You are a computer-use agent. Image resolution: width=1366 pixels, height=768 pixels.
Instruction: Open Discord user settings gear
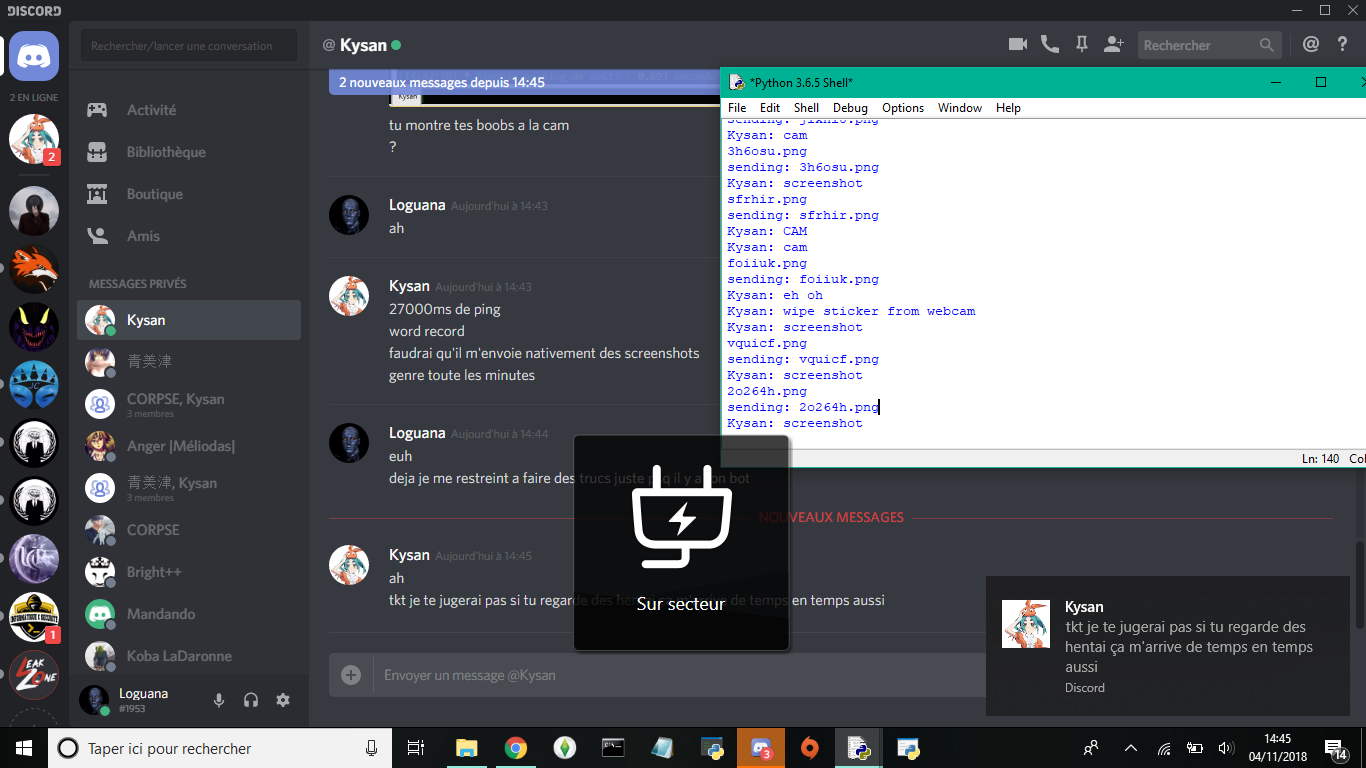[283, 700]
